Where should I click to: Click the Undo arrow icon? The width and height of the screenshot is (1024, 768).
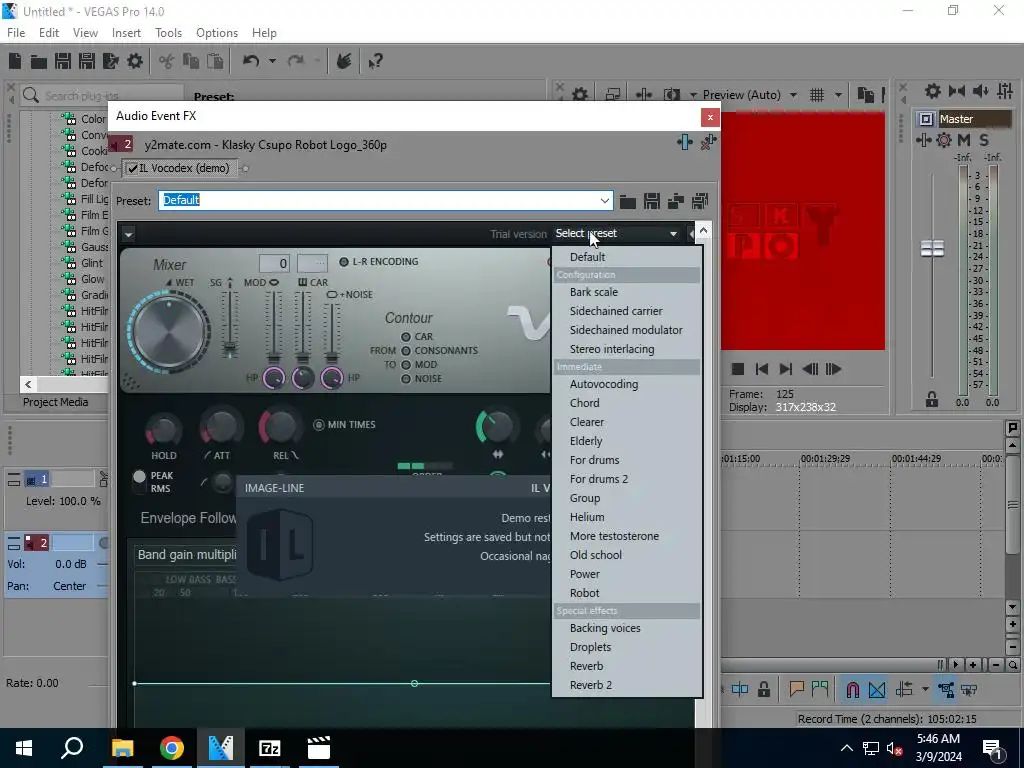click(x=251, y=61)
